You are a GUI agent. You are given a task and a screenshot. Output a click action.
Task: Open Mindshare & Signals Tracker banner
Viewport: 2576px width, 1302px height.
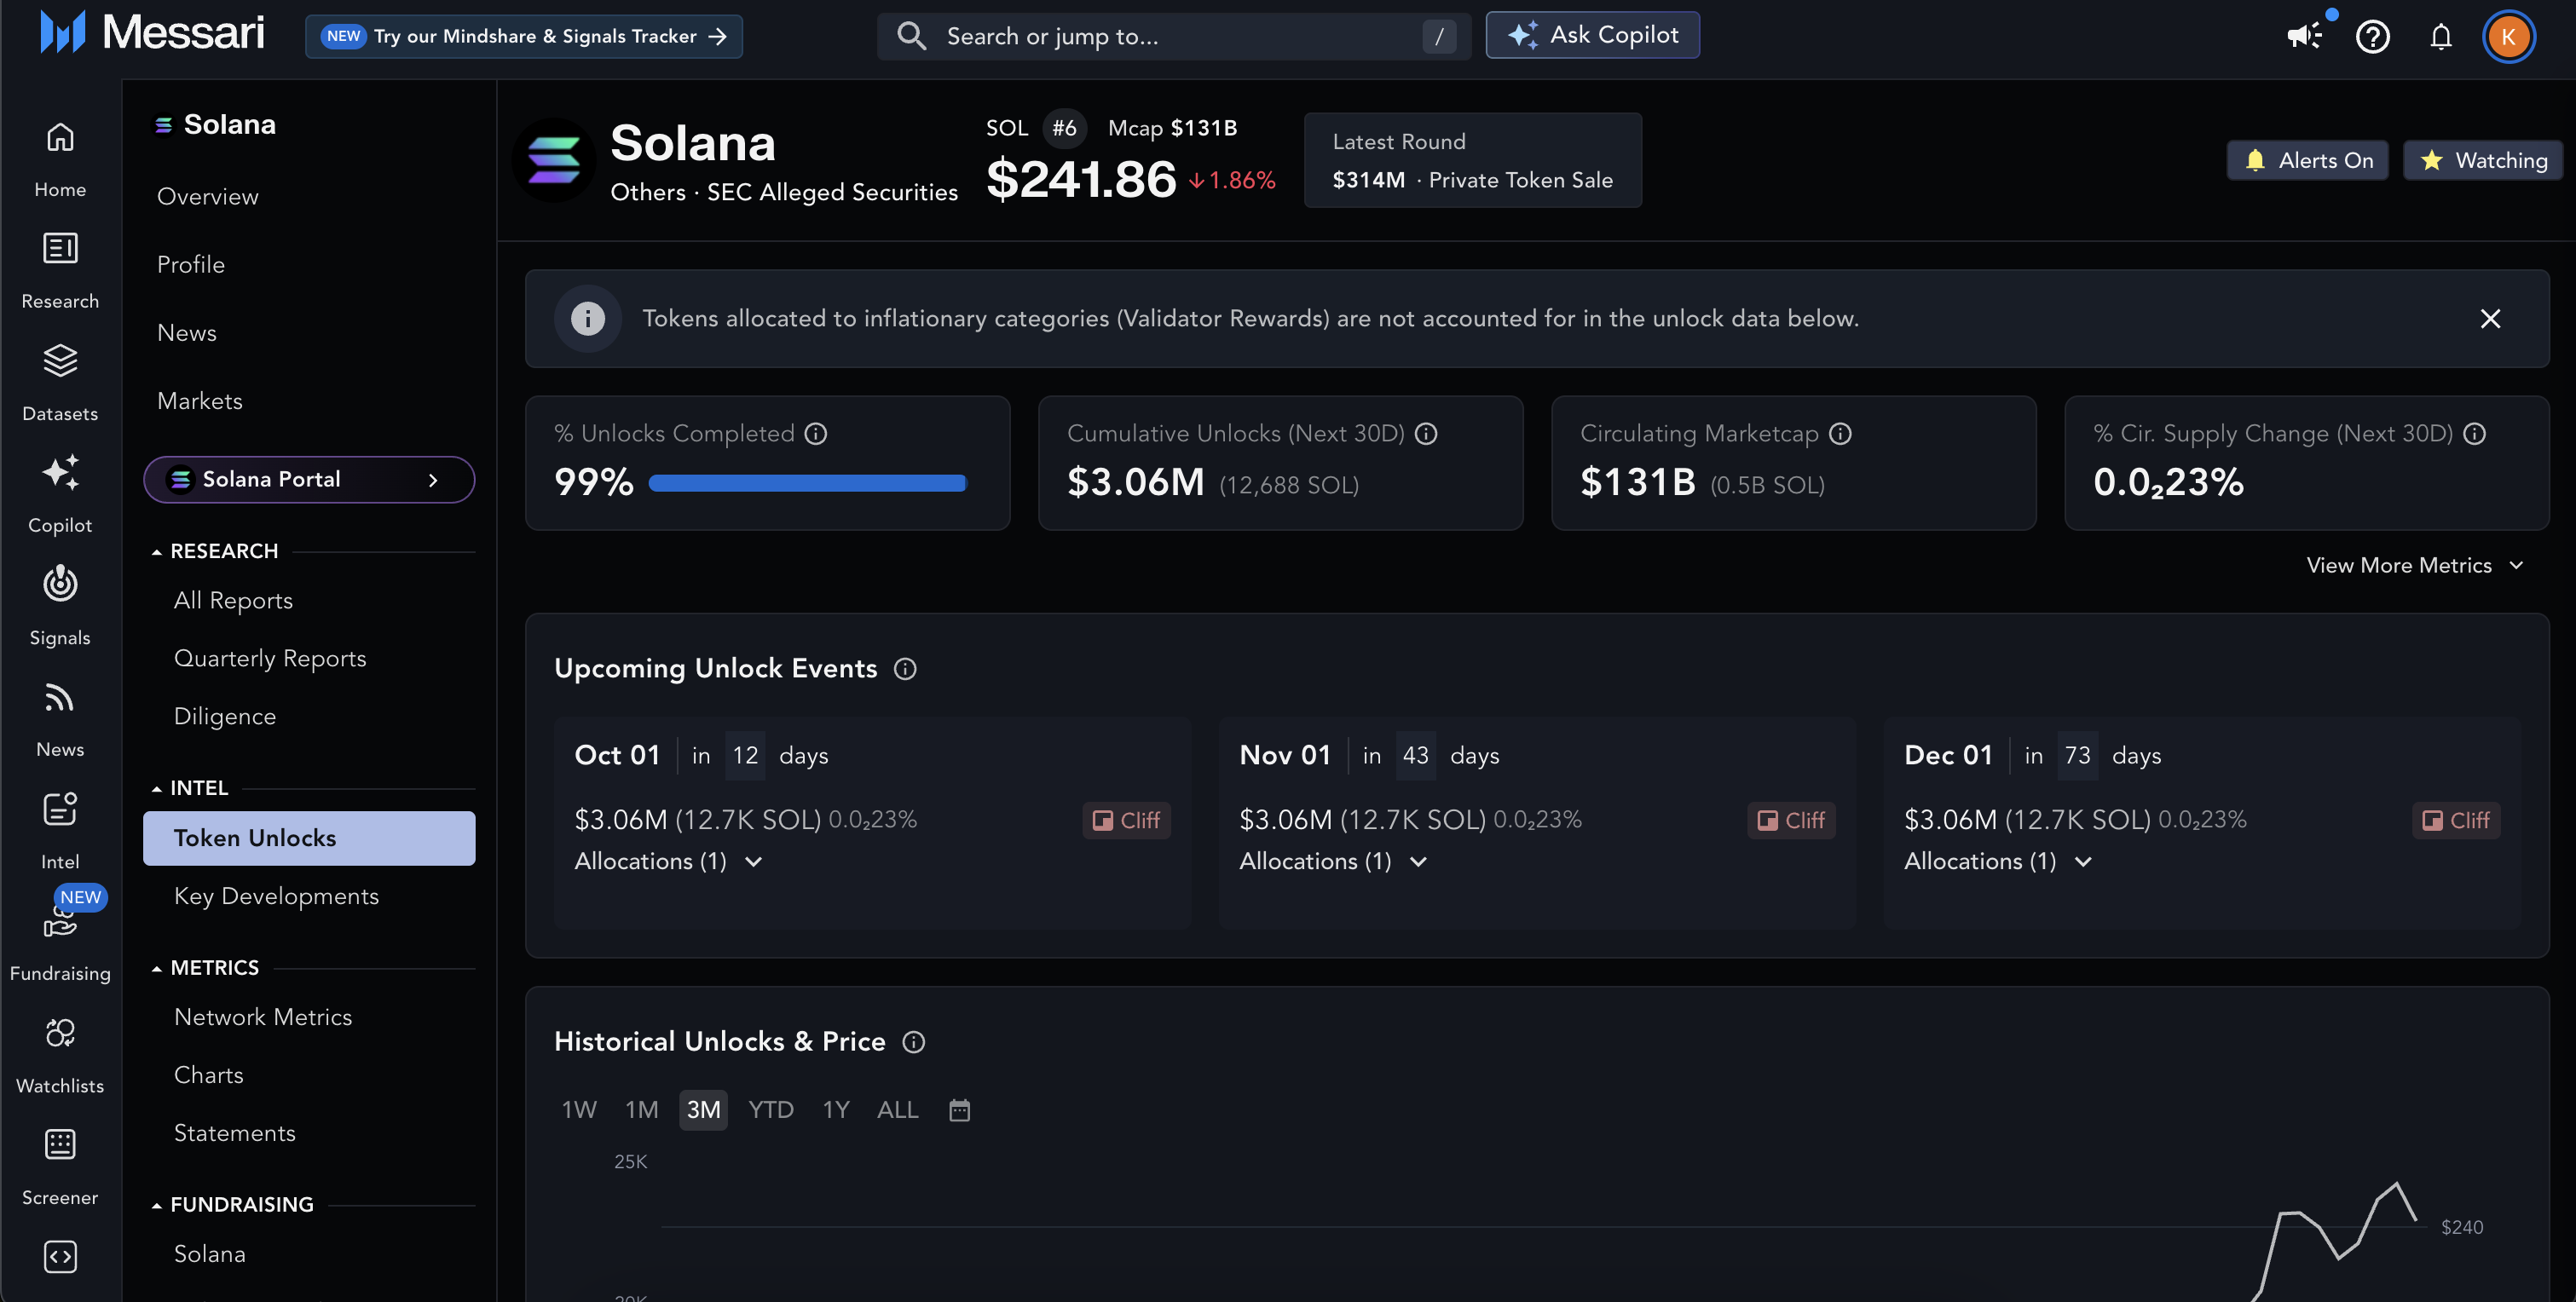(524, 37)
